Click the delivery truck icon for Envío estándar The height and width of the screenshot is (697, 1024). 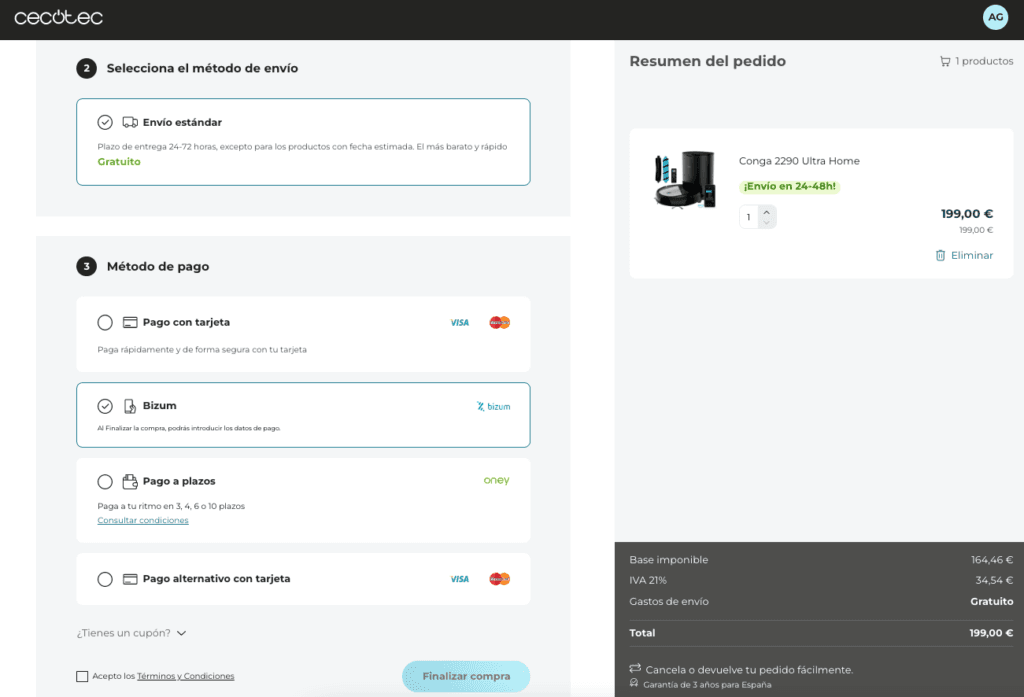[x=130, y=122]
